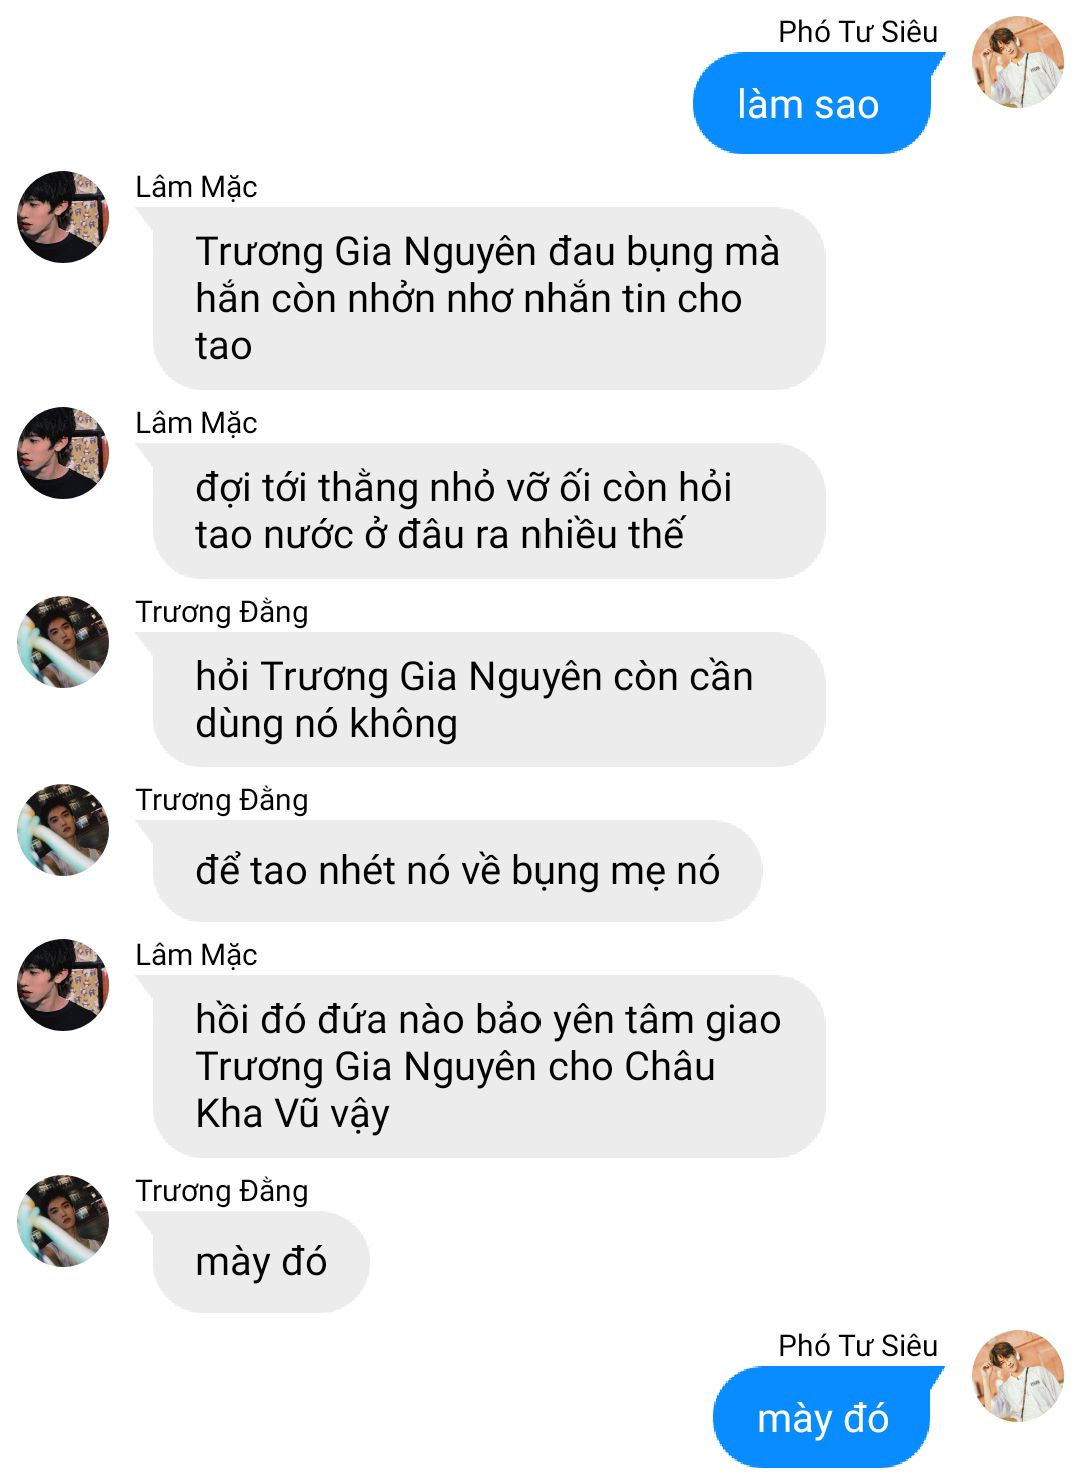Select the message 'đợi tới thằng nhỏ vỡ ối...'
This screenshot has width=1080, height=1477.
coord(489,511)
